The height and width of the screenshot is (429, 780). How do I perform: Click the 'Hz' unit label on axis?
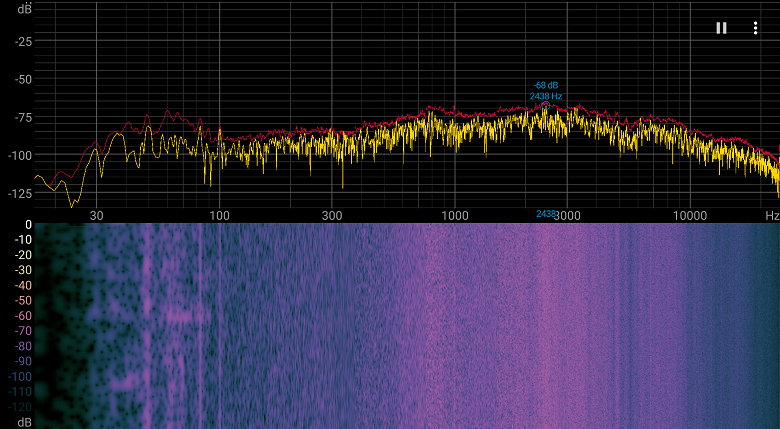pos(772,215)
